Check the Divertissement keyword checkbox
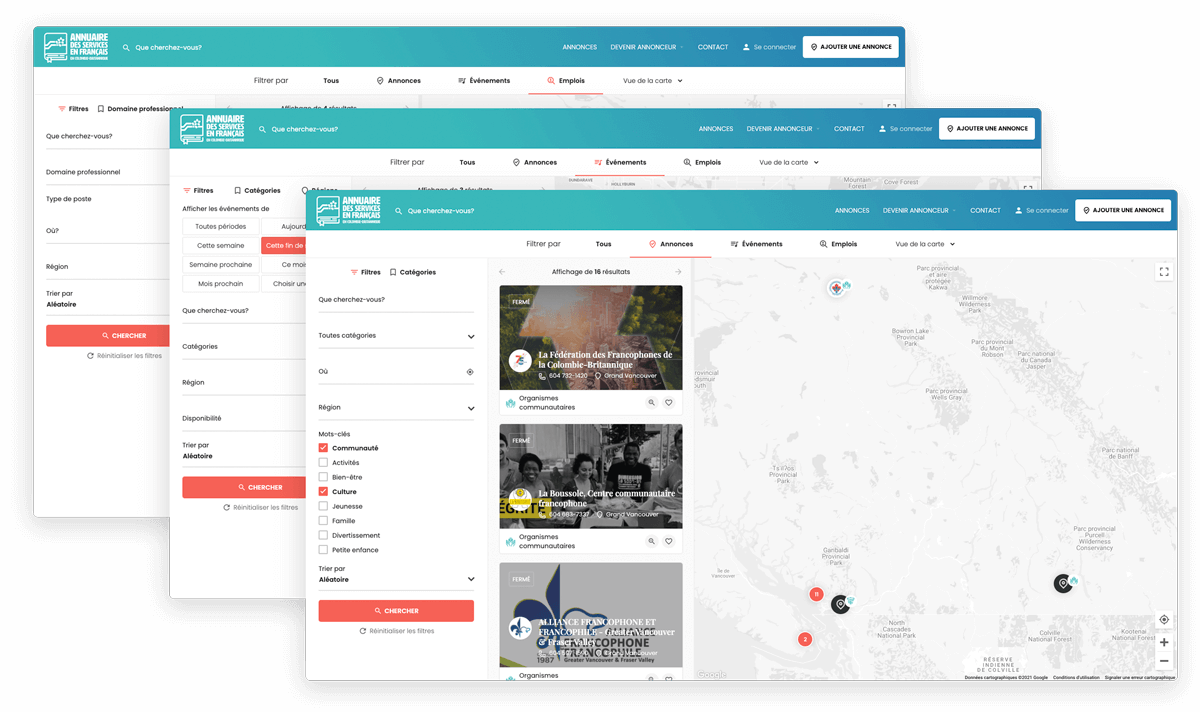Viewport: 1200px width, 712px height. 323,535
